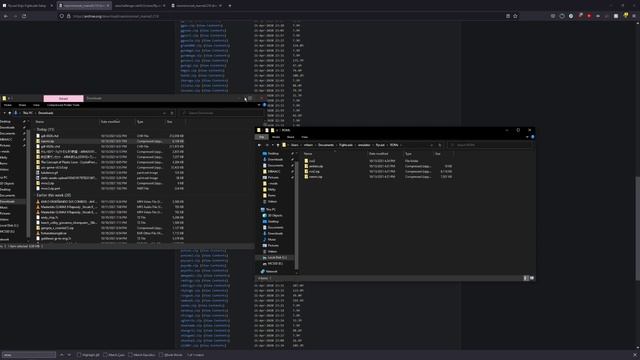The width and height of the screenshot is (640, 360).
Task: Refresh the ROMs window
Action: pyautogui.click(x=440, y=145)
